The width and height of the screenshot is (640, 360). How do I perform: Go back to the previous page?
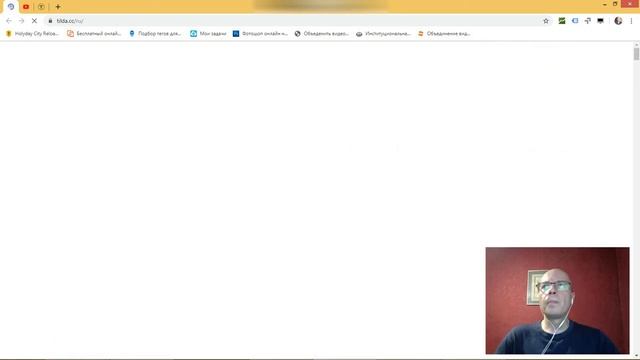(x=9, y=21)
